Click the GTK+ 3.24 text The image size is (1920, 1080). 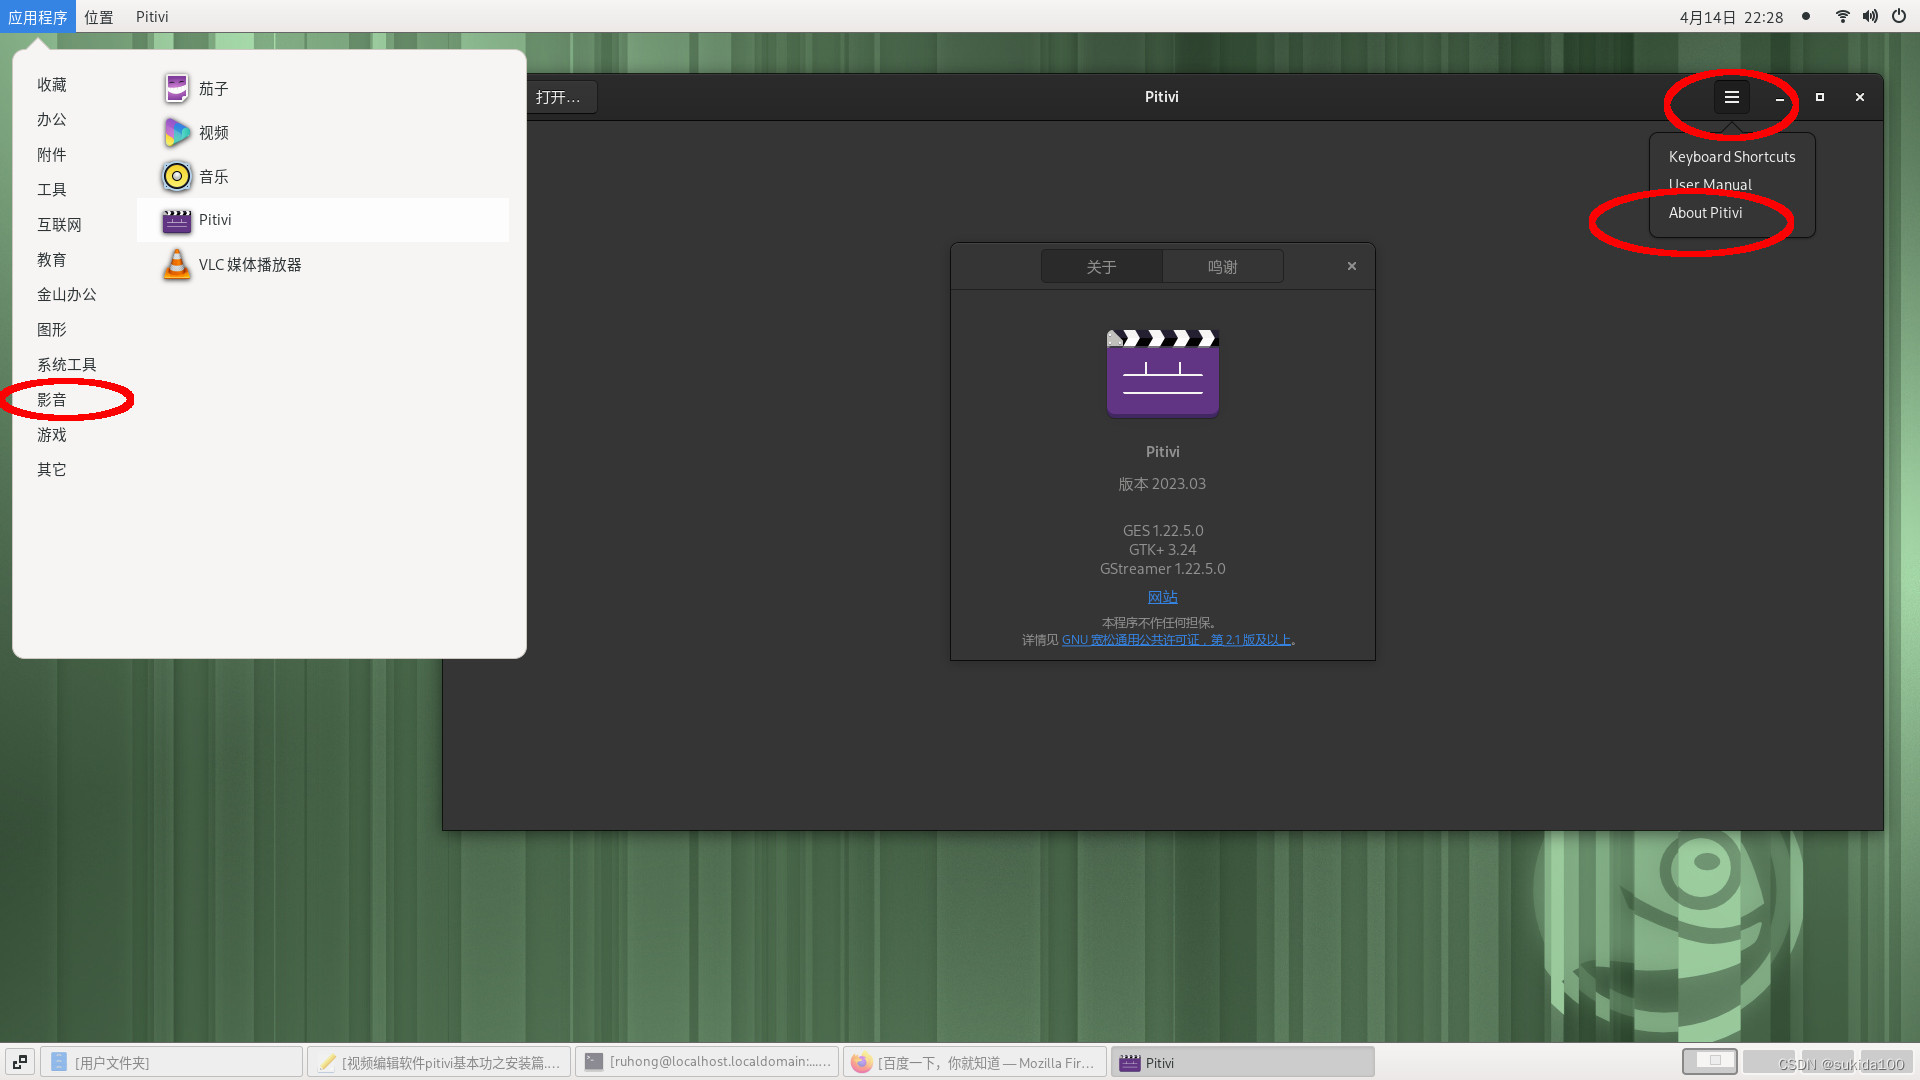1162,550
